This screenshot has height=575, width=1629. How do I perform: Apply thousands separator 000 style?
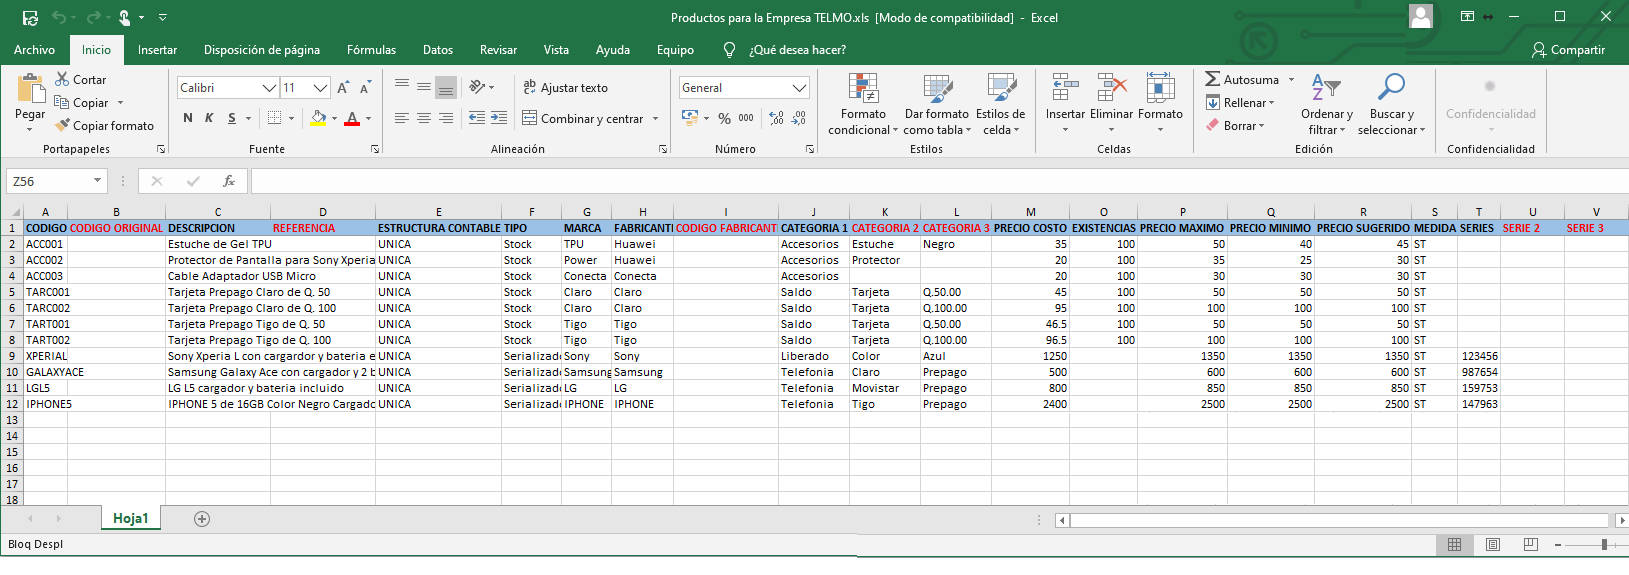746,118
